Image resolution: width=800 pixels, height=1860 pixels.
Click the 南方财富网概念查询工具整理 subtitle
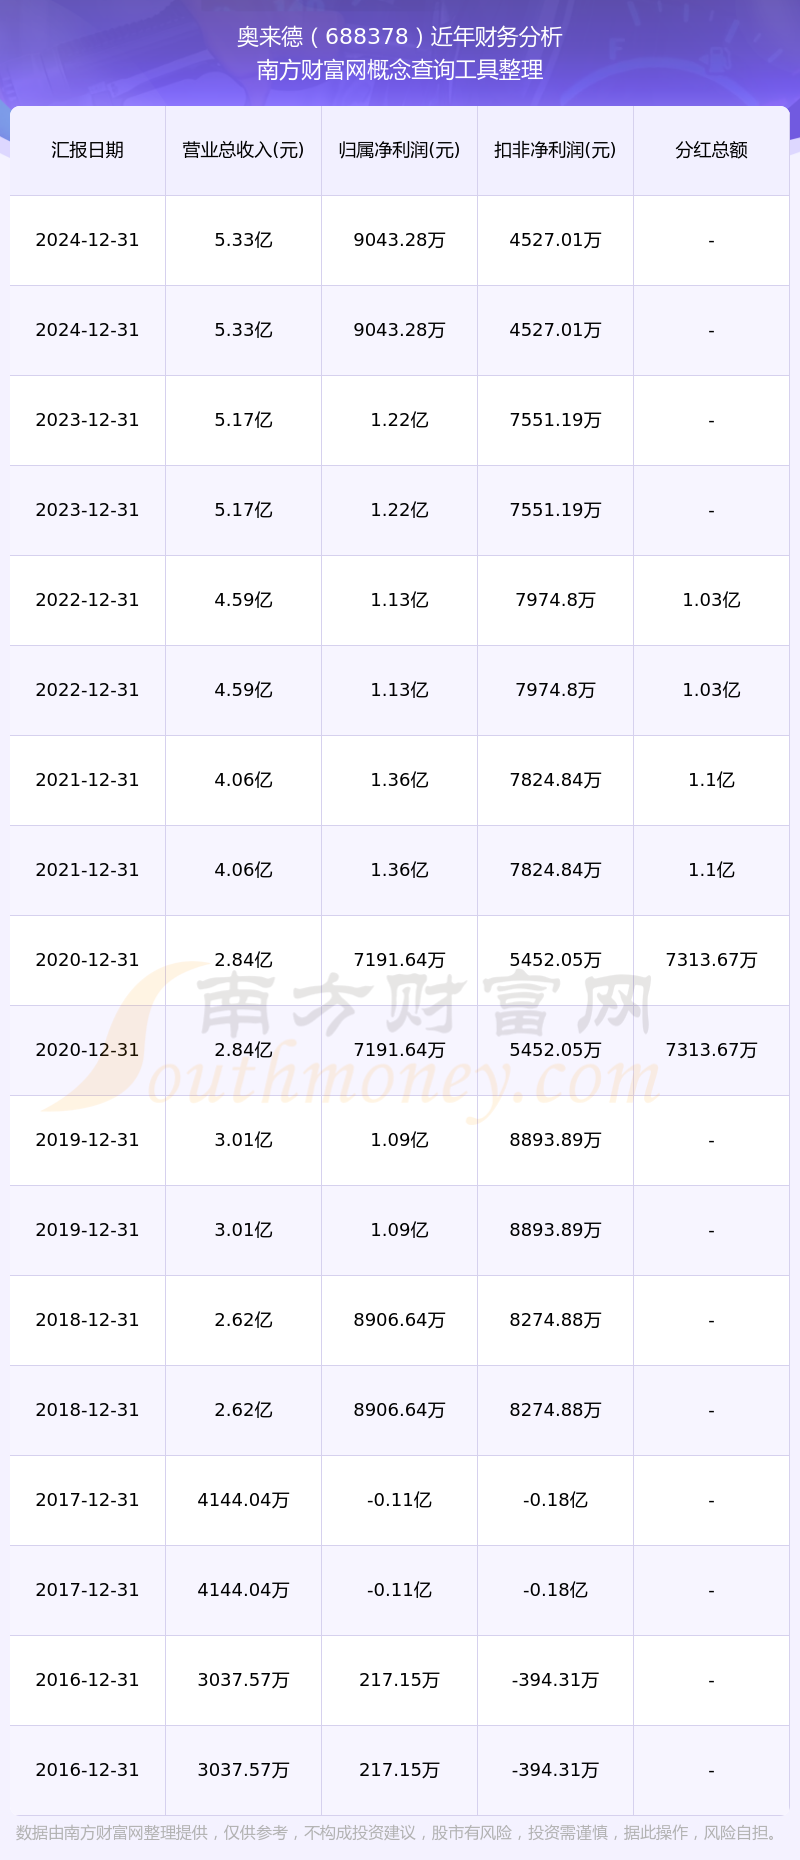[400, 70]
